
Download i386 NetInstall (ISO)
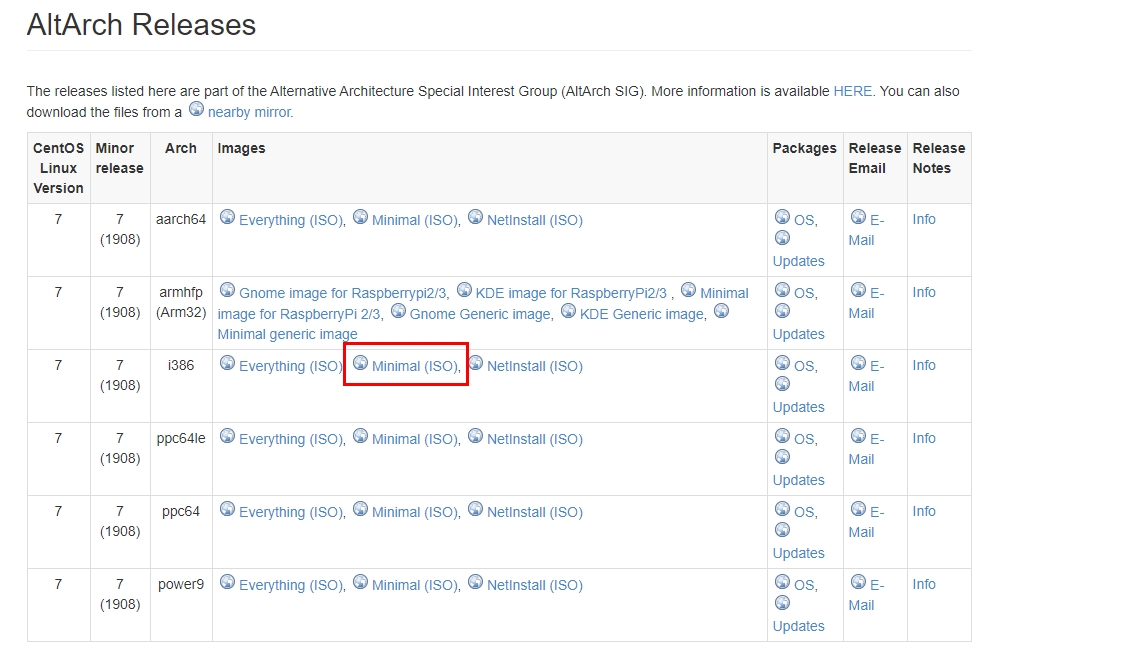click(x=535, y=366)
